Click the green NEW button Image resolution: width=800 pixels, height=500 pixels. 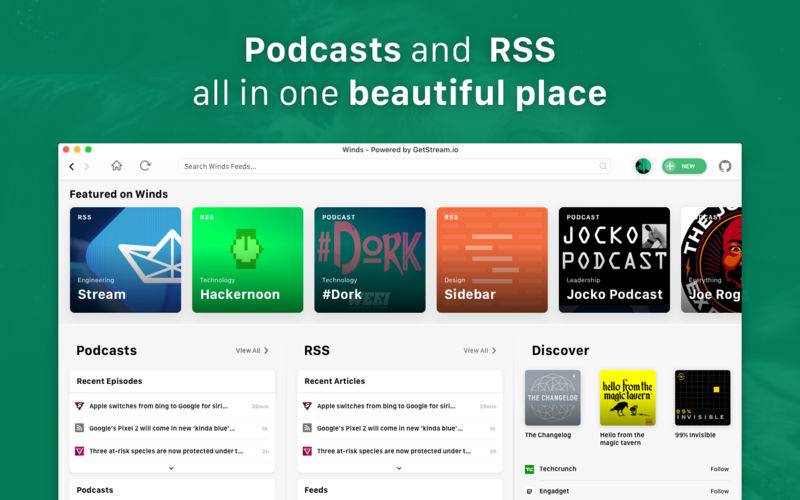tap(684, 166)
